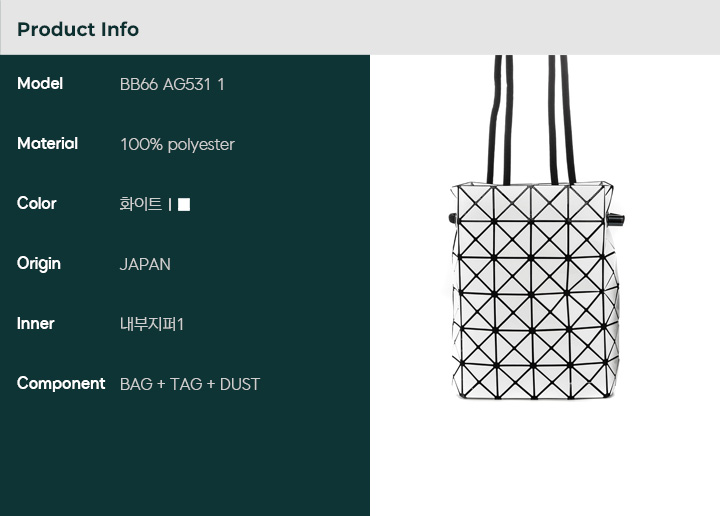Select the 100% polyester text
Viewport: 720px width, 516px height.
click(x=177, y=145)
